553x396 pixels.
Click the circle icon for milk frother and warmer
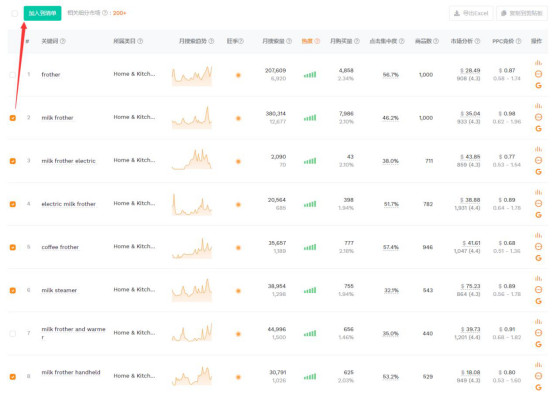click(538, 333)
